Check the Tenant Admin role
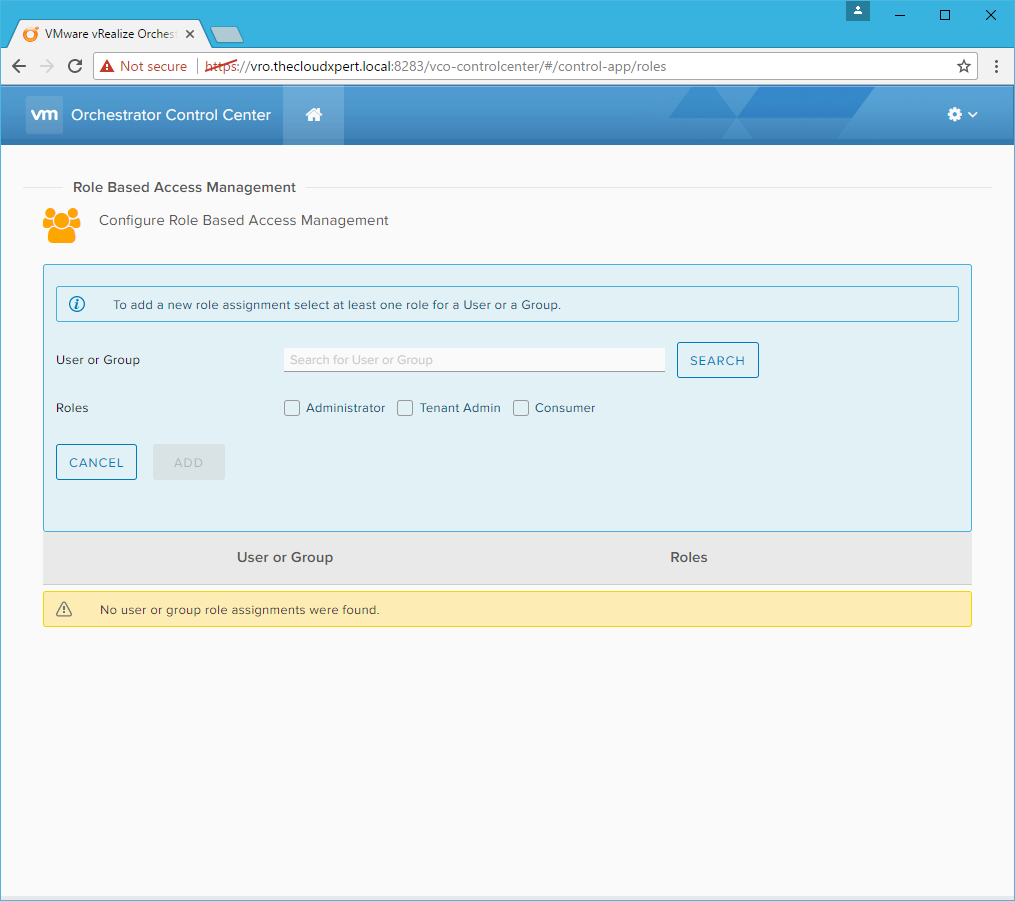Screen dimensions: 1015x901 405,408
